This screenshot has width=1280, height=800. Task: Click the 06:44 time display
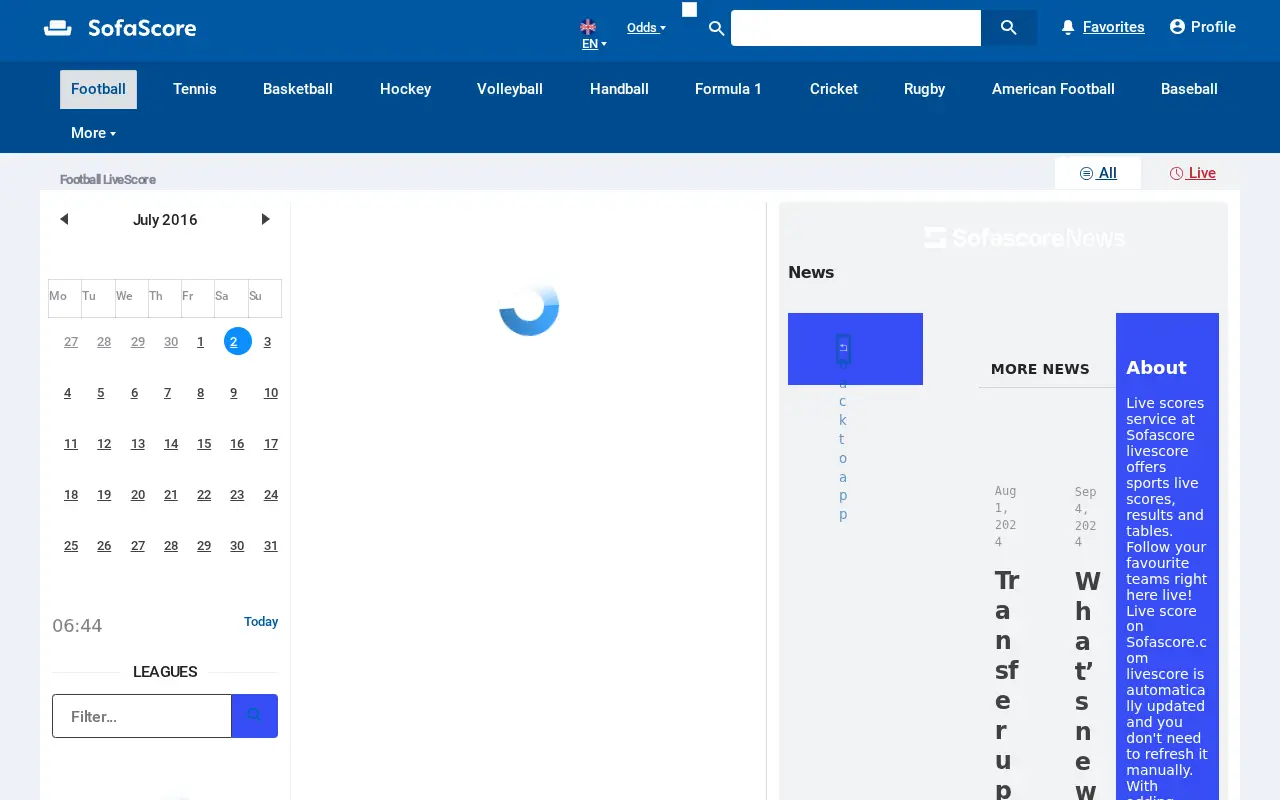pyautogui.click(x=77, y=626)
